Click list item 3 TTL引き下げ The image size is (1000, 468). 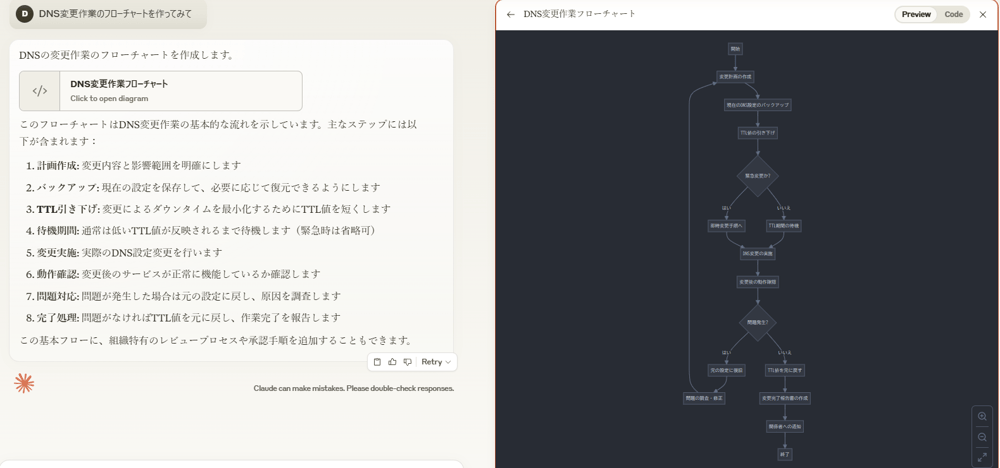coord(208,208)
